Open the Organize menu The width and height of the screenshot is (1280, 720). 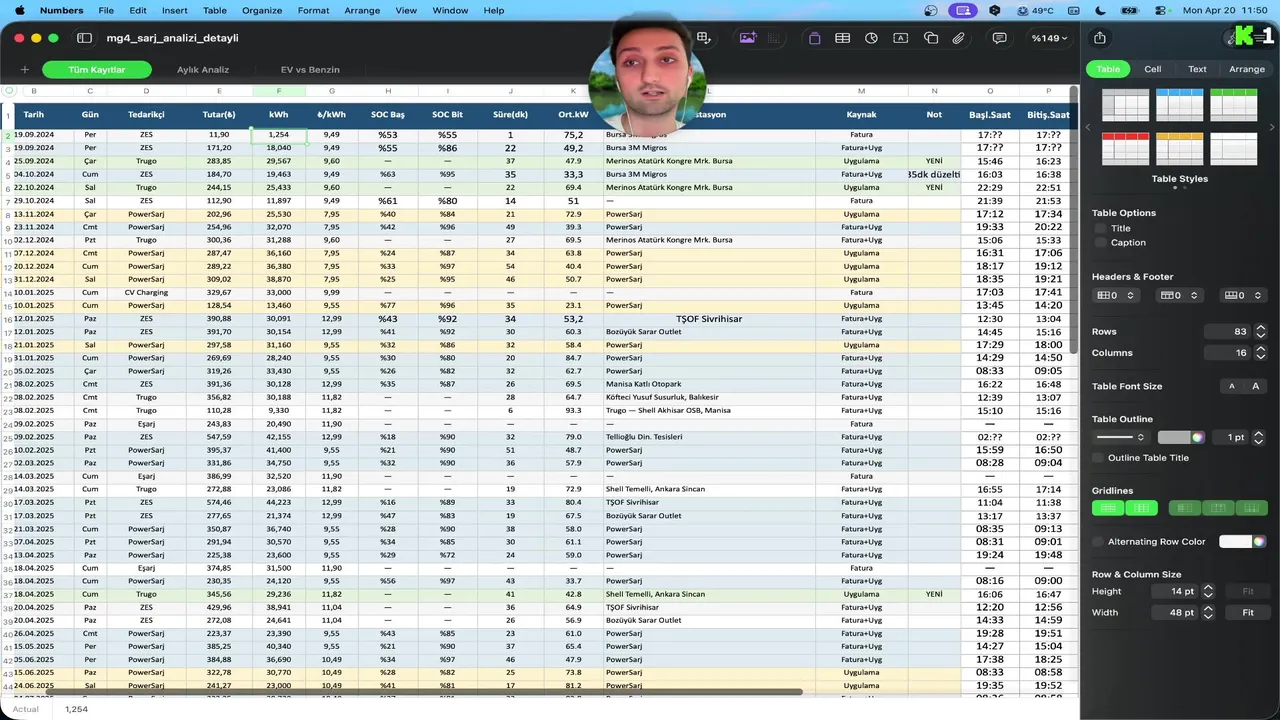point(262,10)
